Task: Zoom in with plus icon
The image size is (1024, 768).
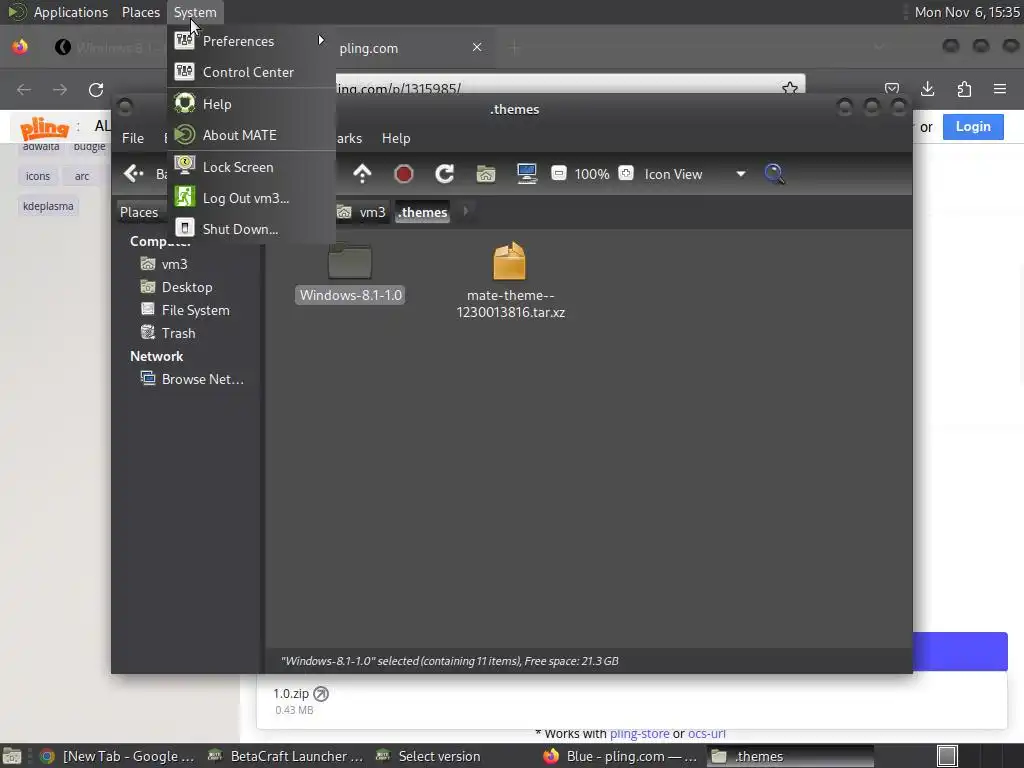Action: (626, 174)
